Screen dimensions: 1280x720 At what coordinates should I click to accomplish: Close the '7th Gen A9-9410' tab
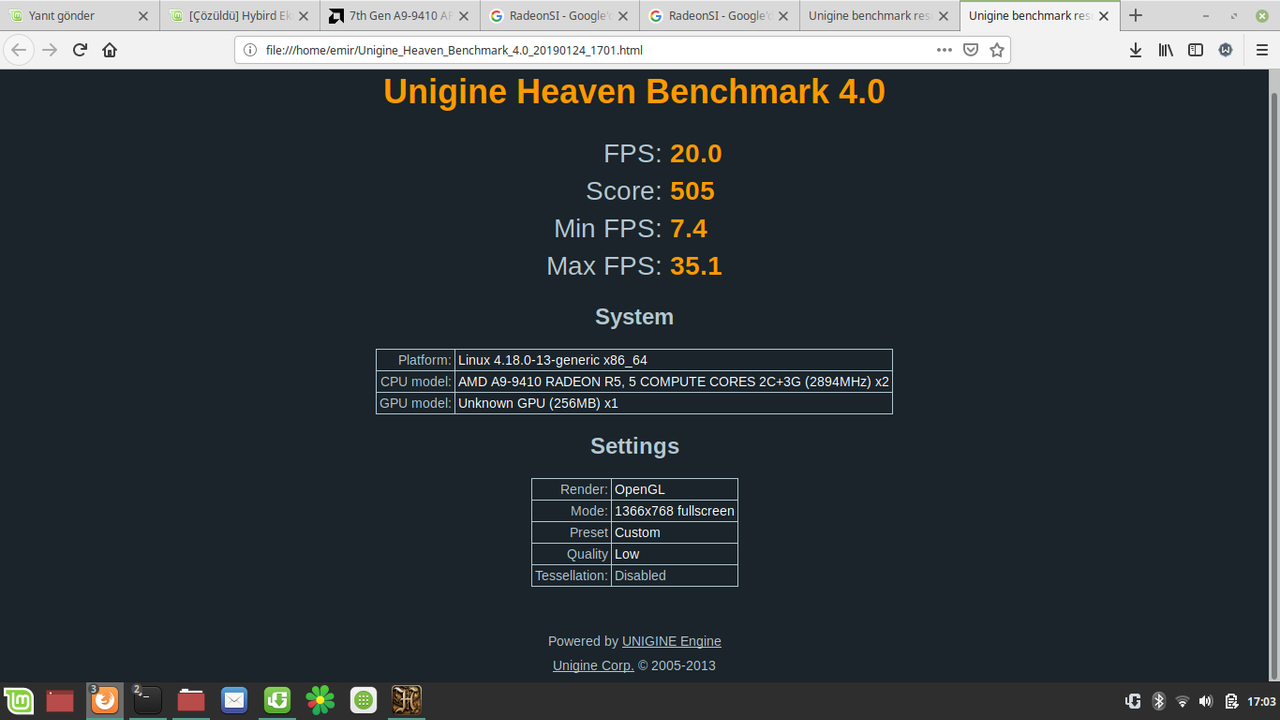(463, 16)
